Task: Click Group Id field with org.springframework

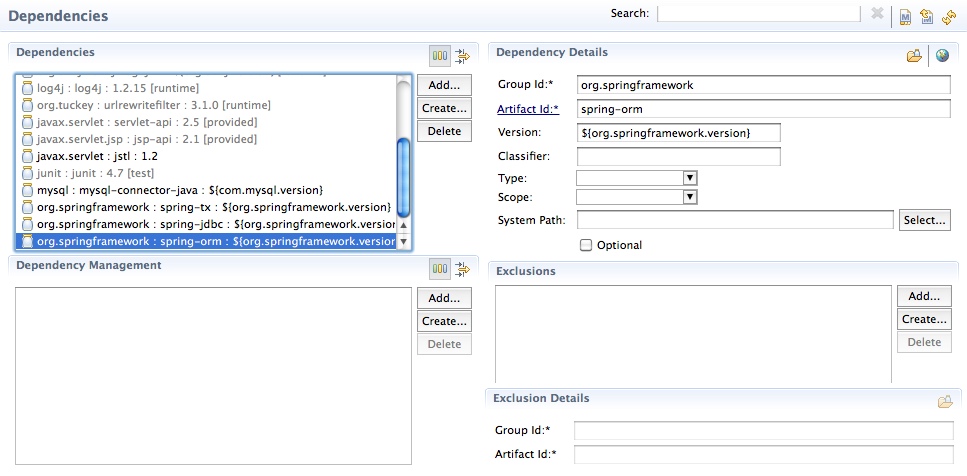Action: point(763,85)
